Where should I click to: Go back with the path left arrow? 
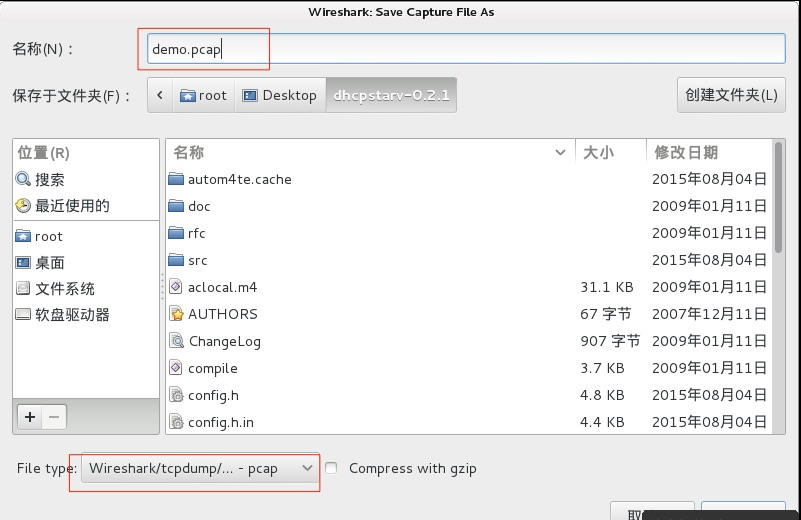pyautogui.click(x=160, y=95)
